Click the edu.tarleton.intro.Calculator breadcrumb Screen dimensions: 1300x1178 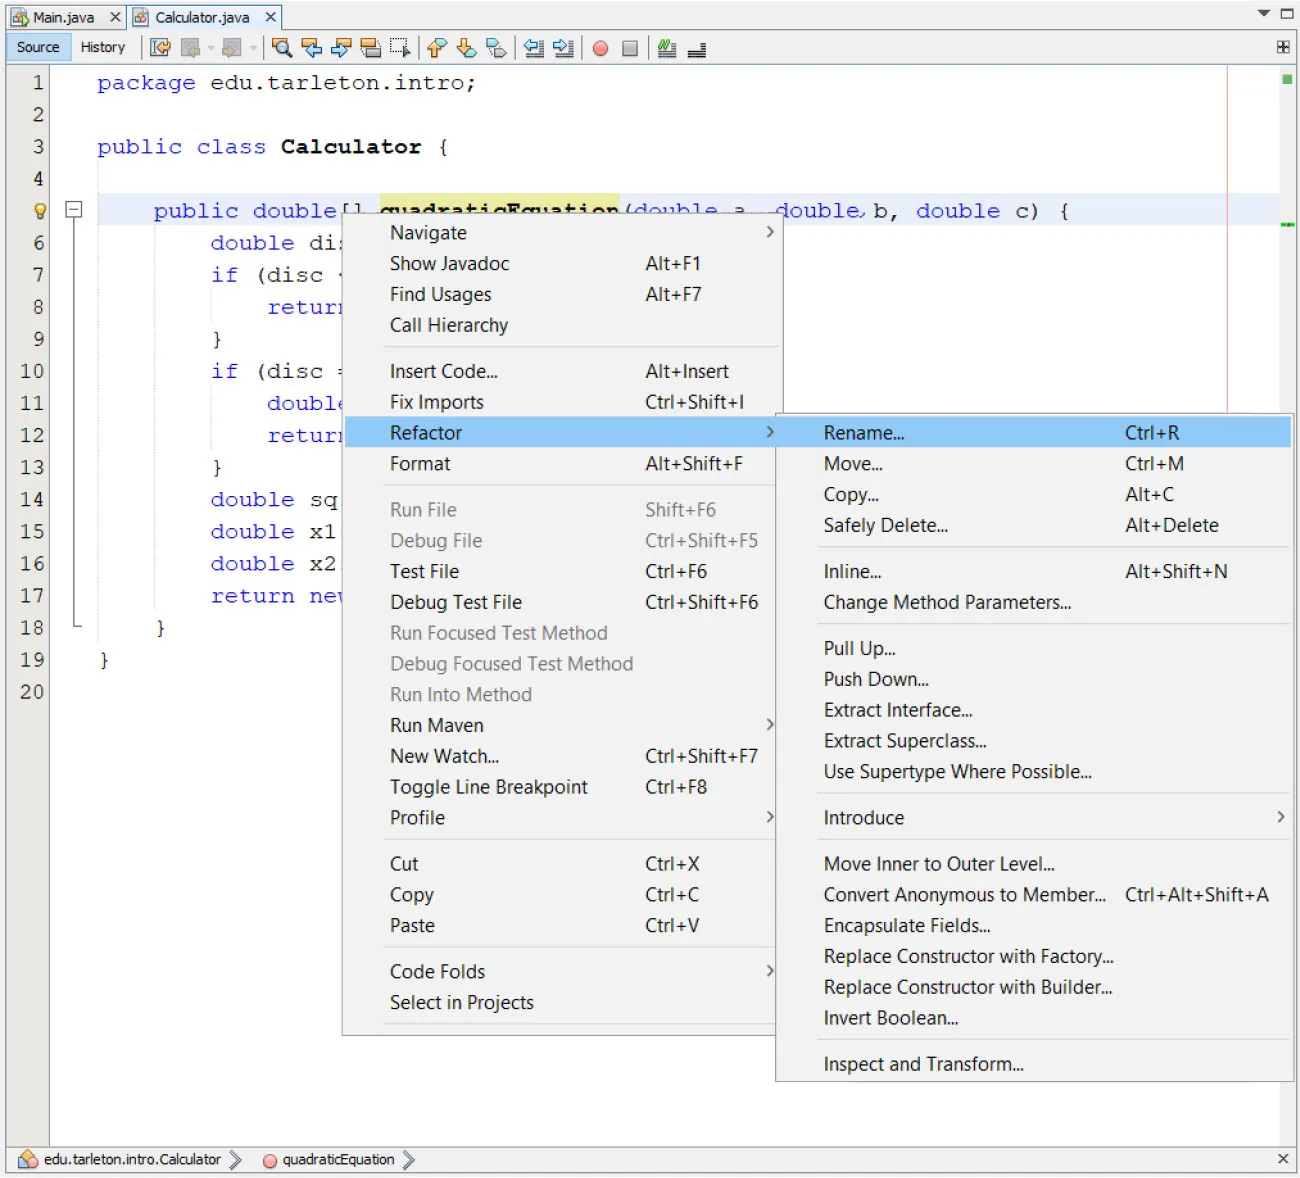pos(130,1160)
